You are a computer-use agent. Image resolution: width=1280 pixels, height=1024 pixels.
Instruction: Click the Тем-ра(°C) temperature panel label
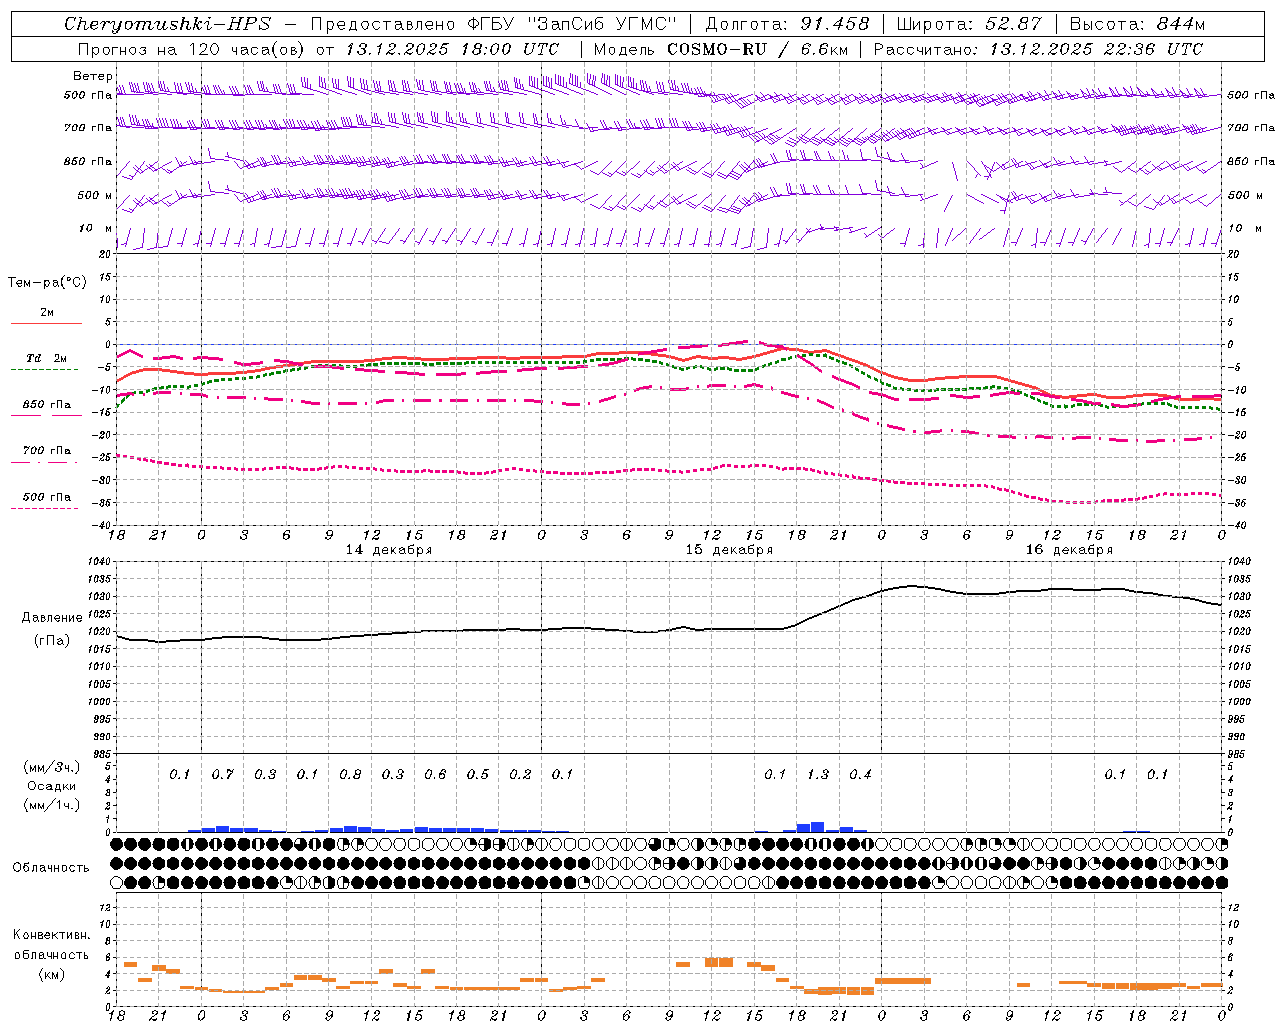(47, 283)
